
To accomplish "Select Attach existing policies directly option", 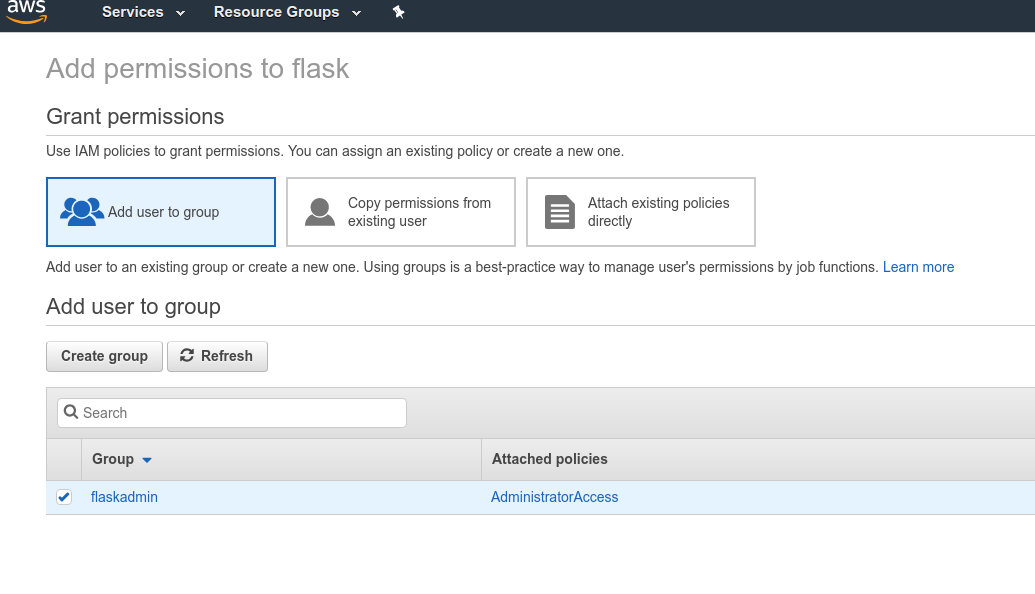I will pyautogui.click(x=640, y=212).
